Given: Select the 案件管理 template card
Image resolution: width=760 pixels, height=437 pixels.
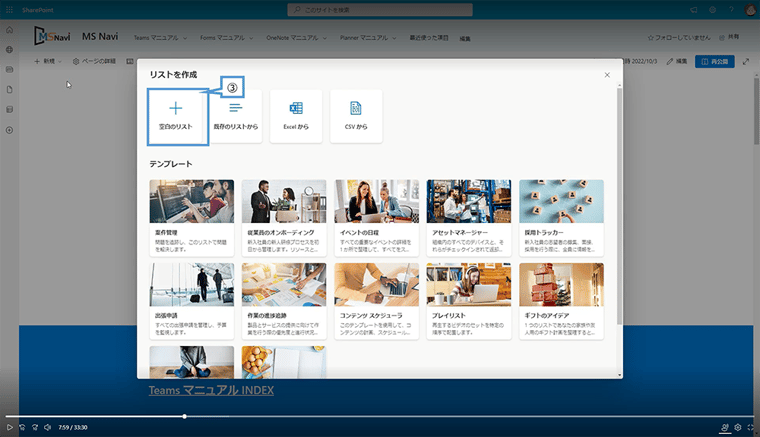Looking at the screenshot, I should coord(192,218).
